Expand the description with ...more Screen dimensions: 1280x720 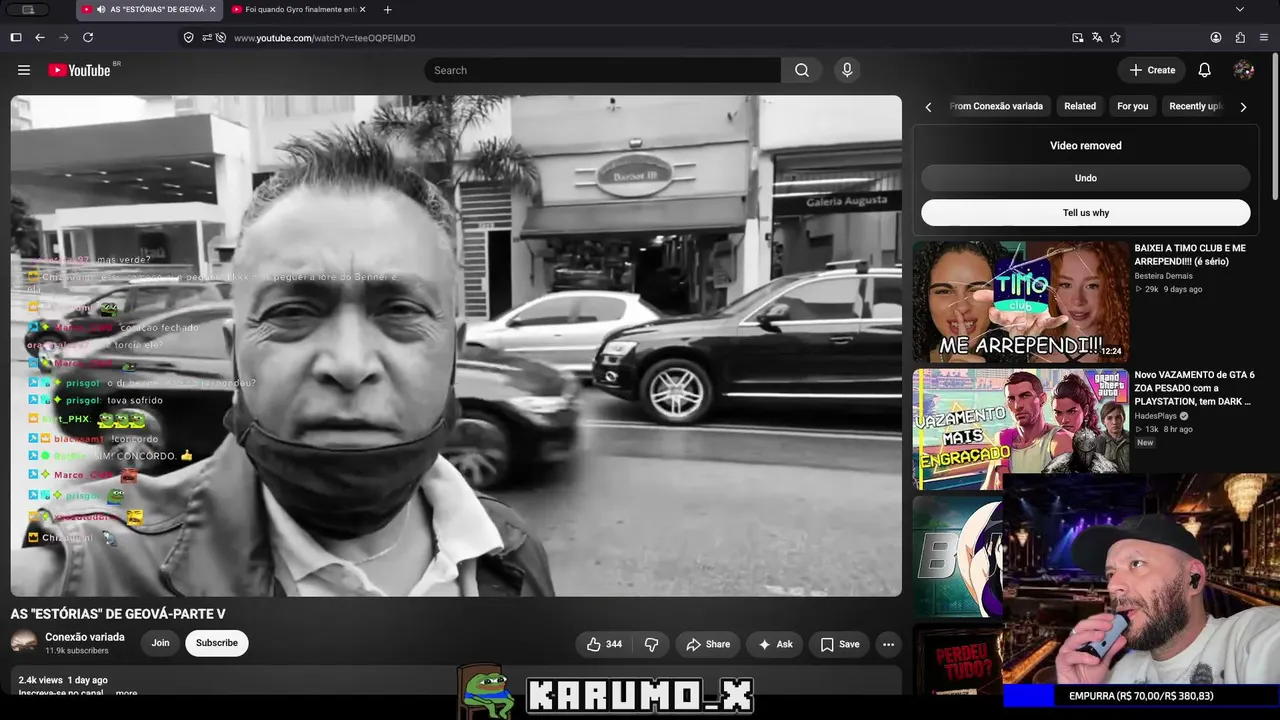126,693
